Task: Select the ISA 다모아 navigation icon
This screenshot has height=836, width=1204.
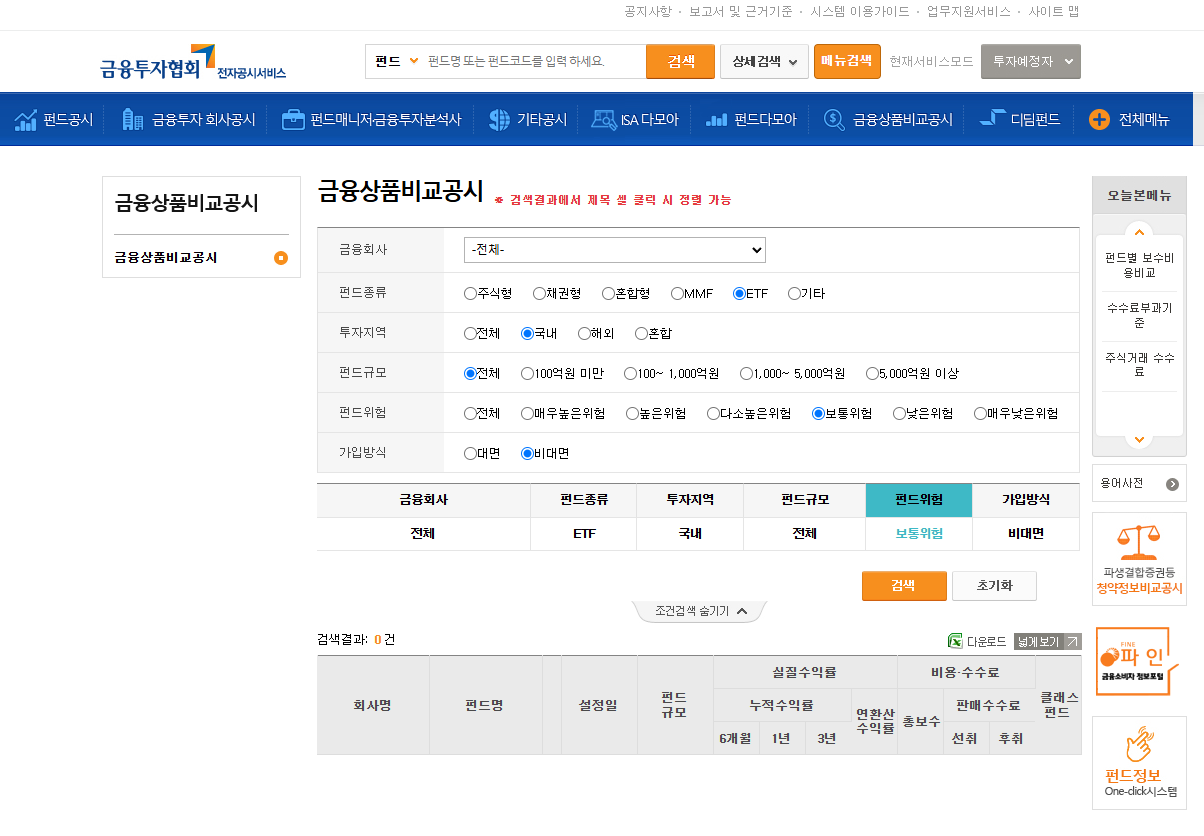Action: [603, 119]
